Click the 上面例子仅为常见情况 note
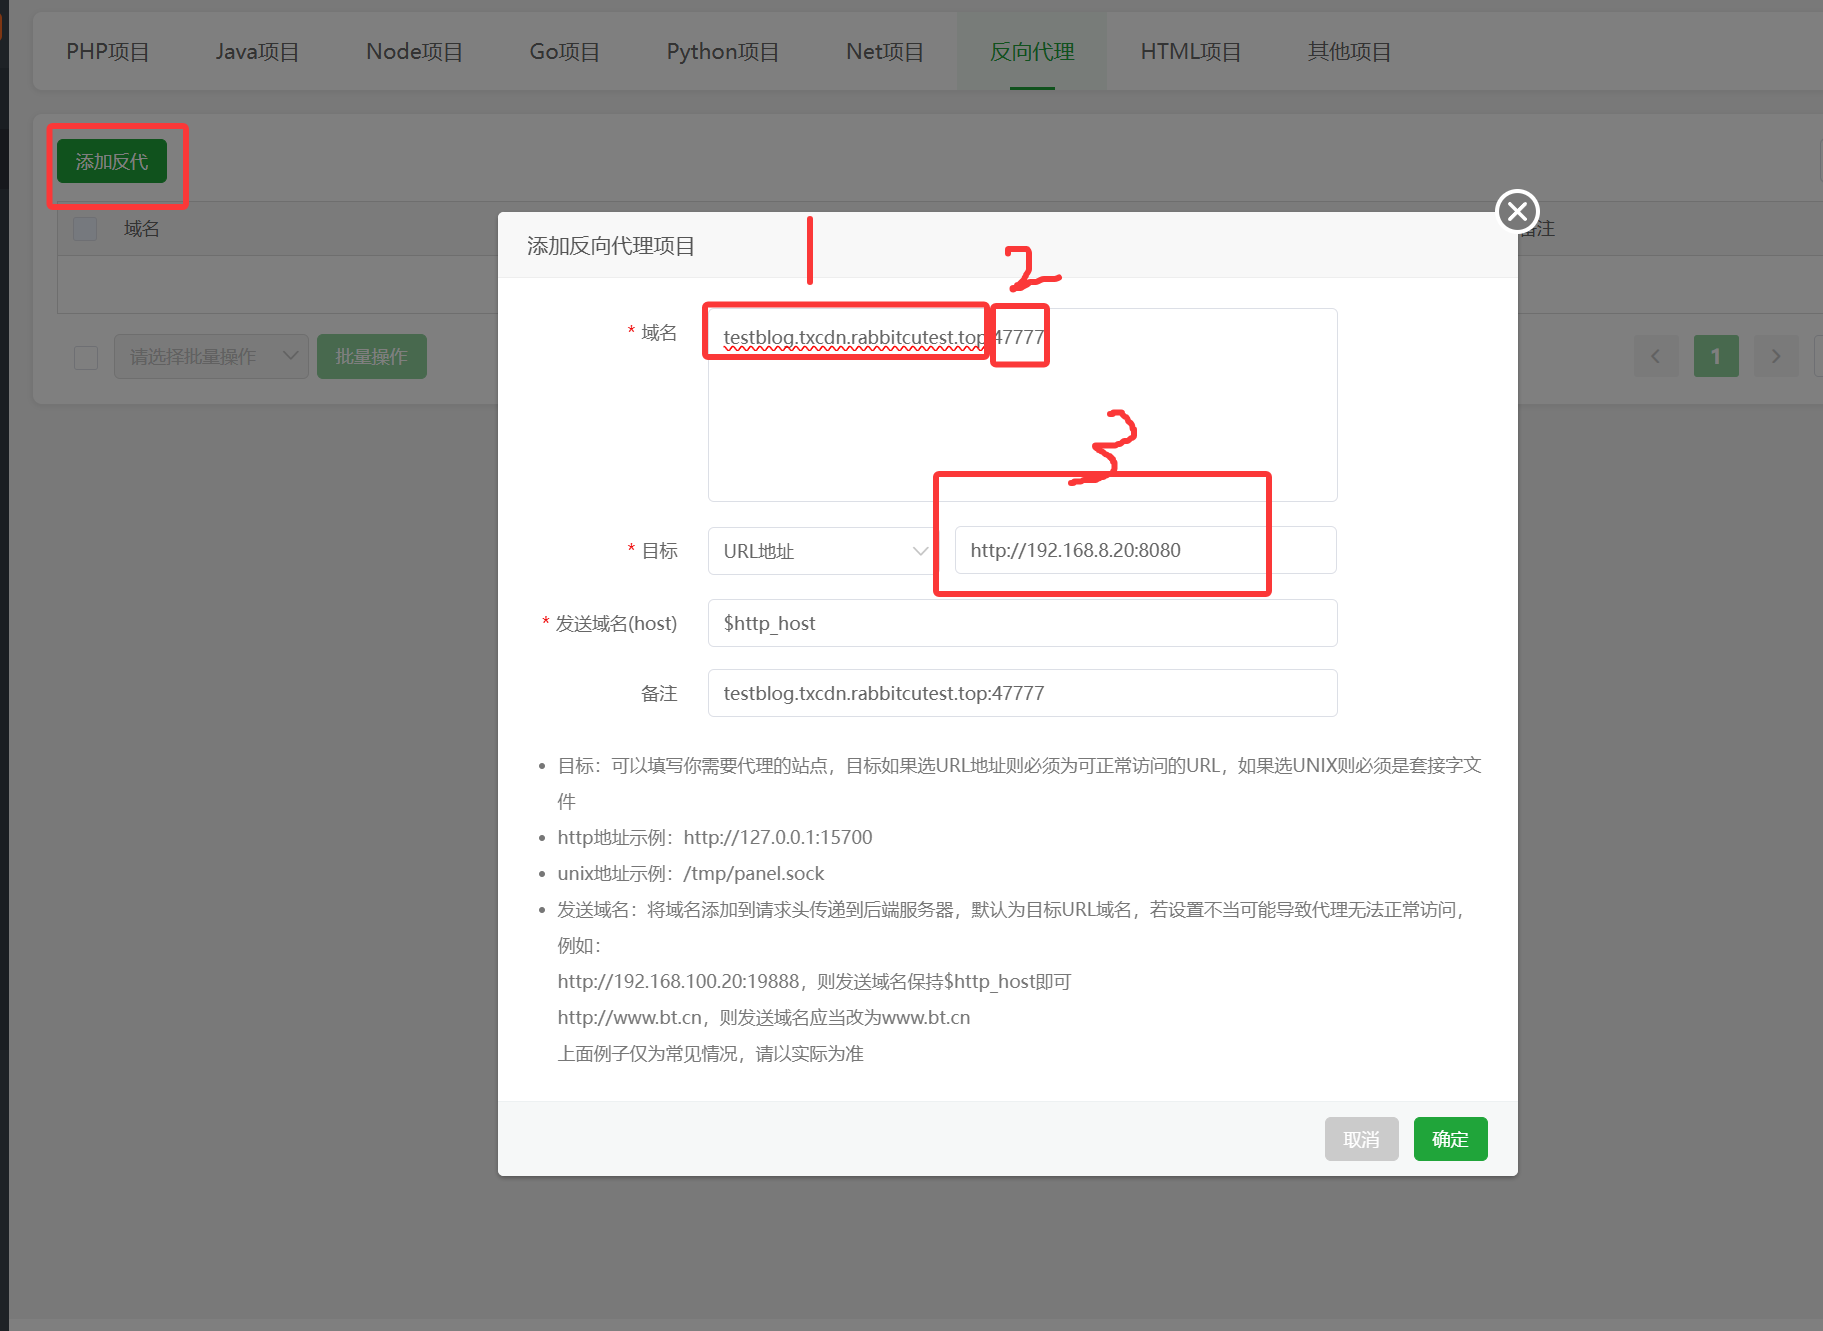The width and height of the screenshot is (1823, 1331). [711, 1053]
